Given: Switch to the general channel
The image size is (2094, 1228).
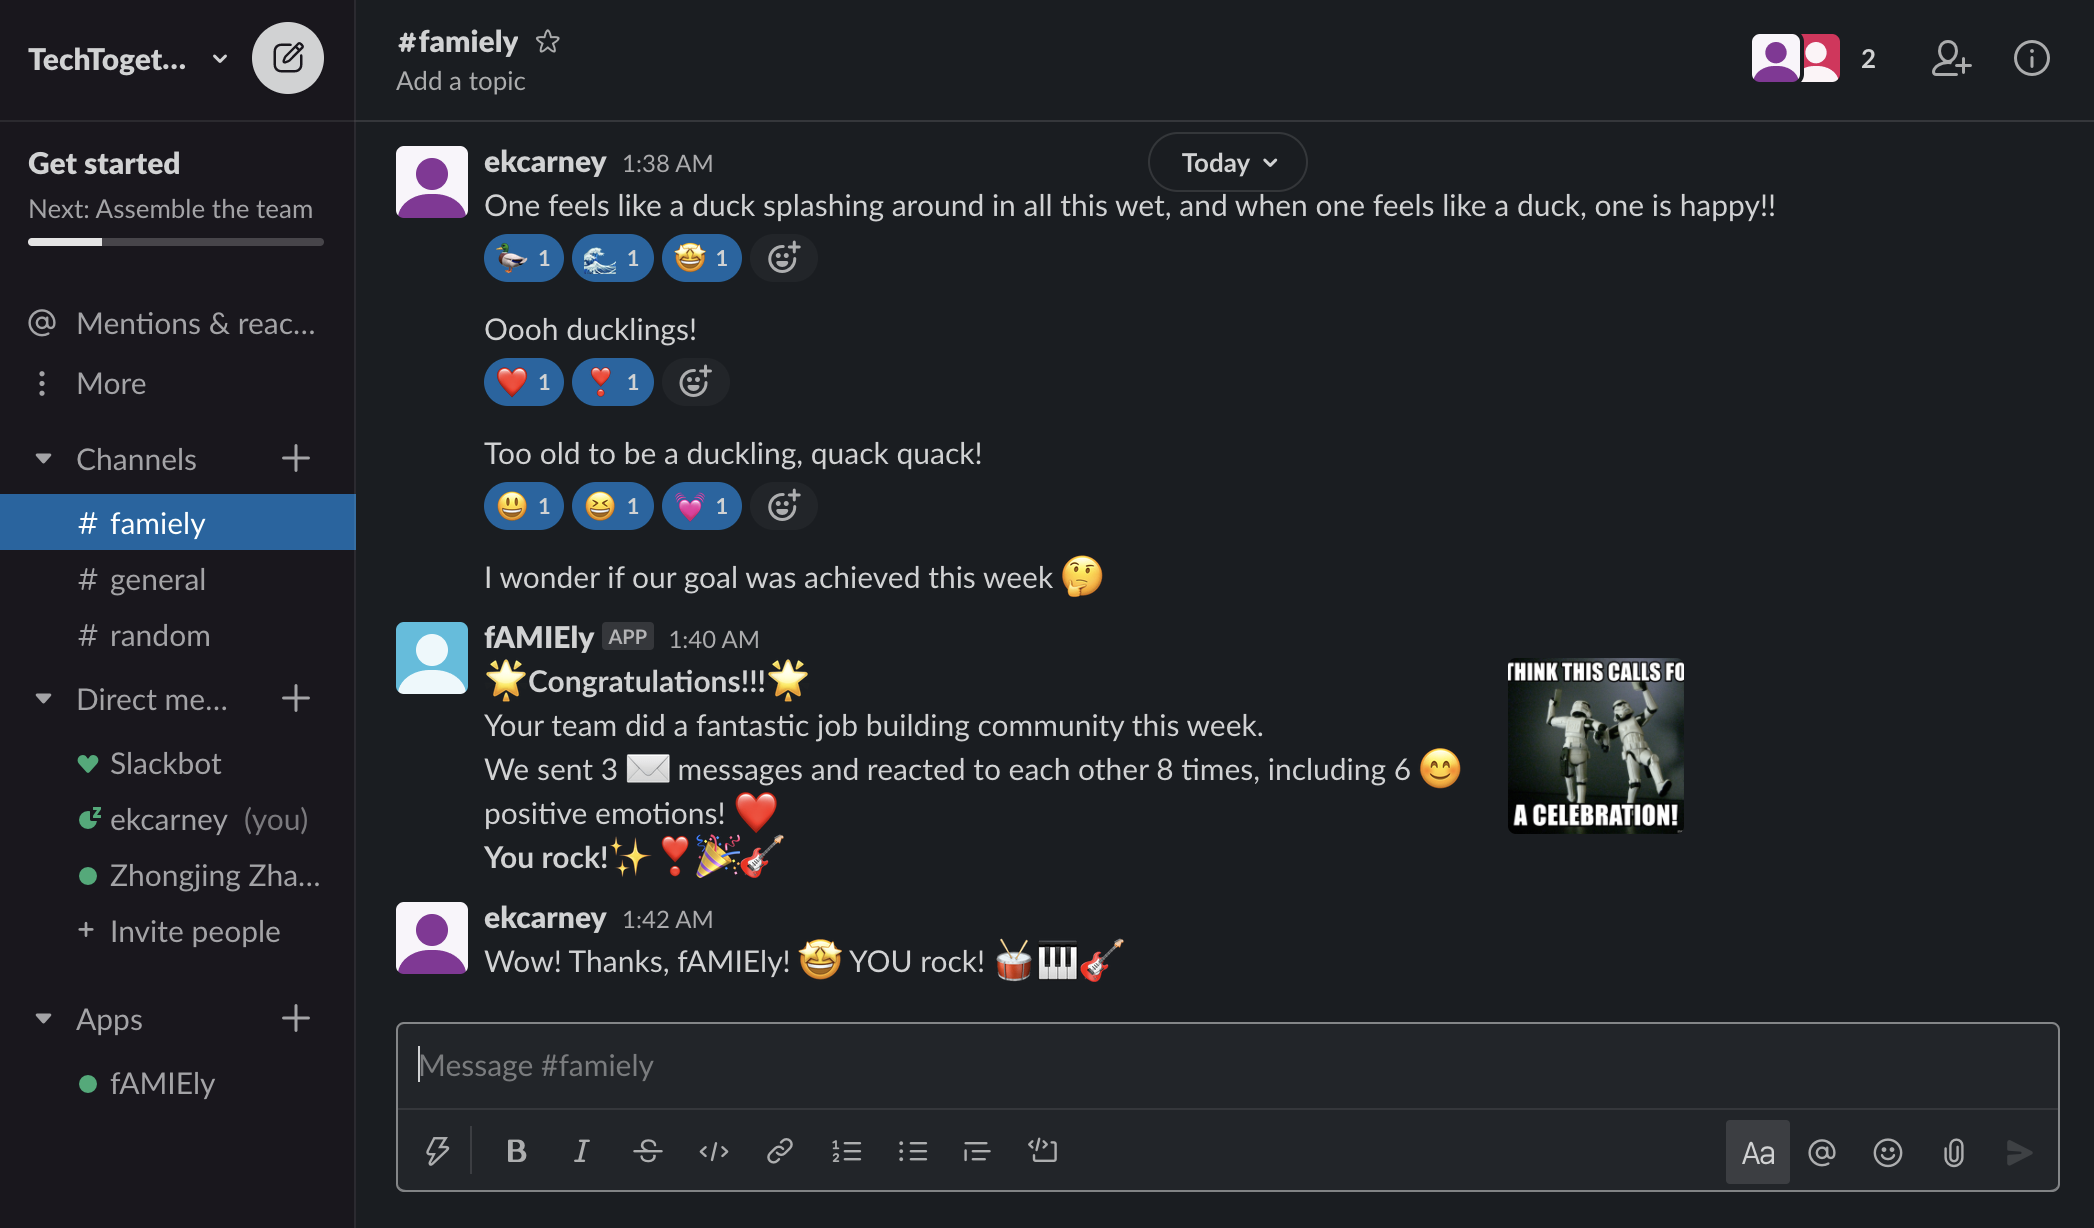Looking at the screenshot, I should pos(157,580).
